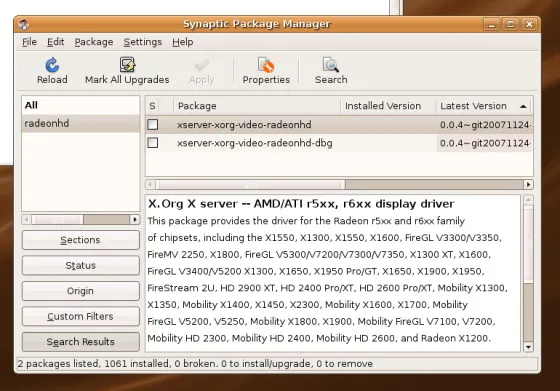Toggle the xserver-xorg-video-radeonhd-dbg status checkbox

(153, 143)
